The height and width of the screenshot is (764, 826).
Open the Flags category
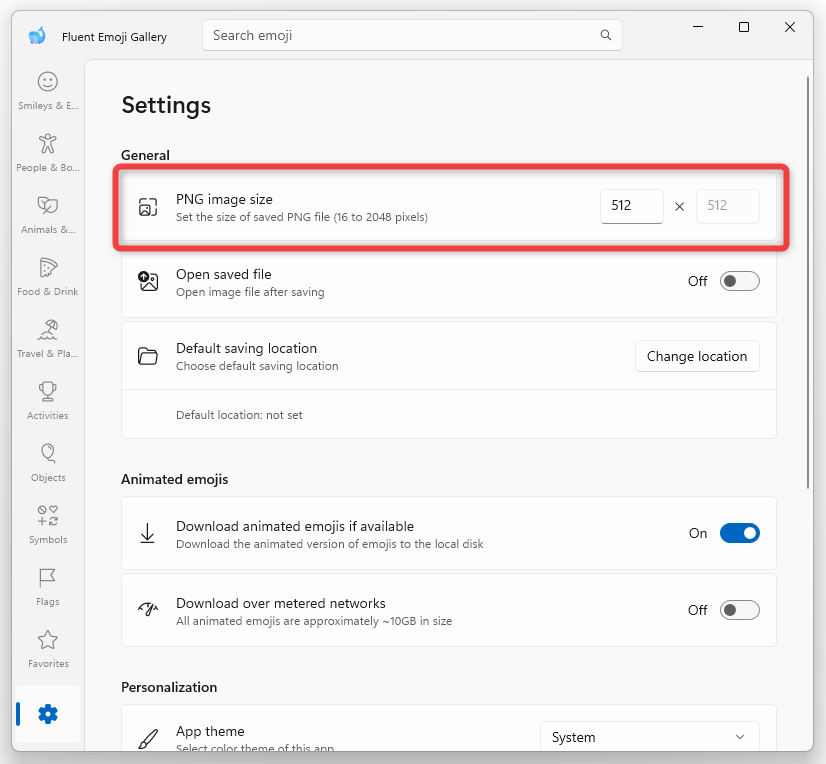[x=48, y=587]
